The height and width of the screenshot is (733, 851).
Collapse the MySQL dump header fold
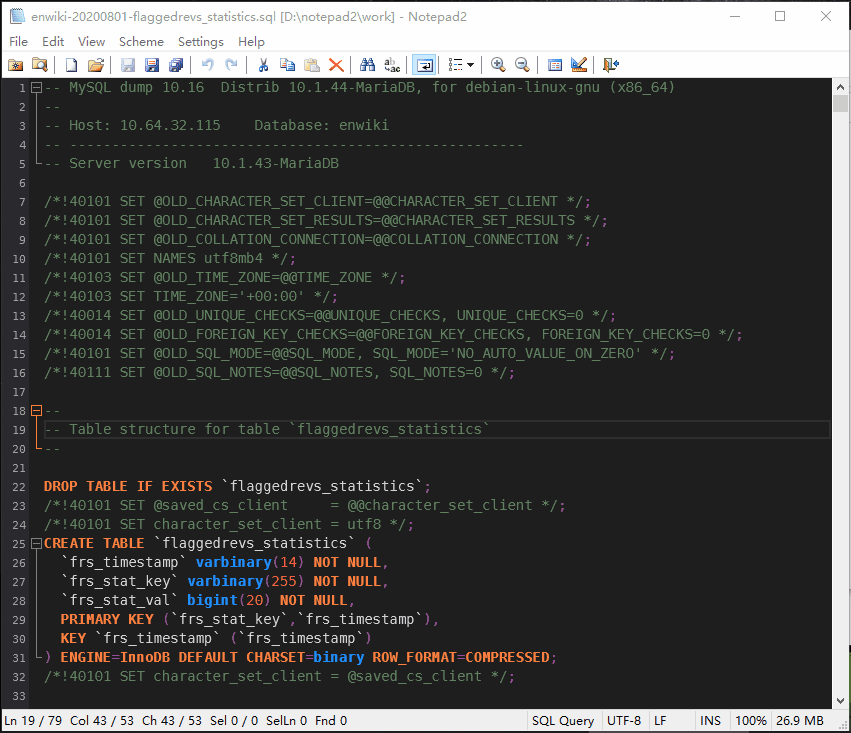point(36,87)
